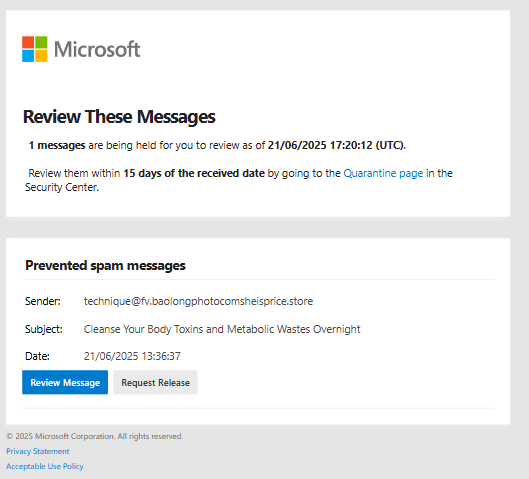The height and width of the screenshot is (479, 529).
Task: Click the date value 21/06/2025 13:36:37
Action: coord(132,356)
